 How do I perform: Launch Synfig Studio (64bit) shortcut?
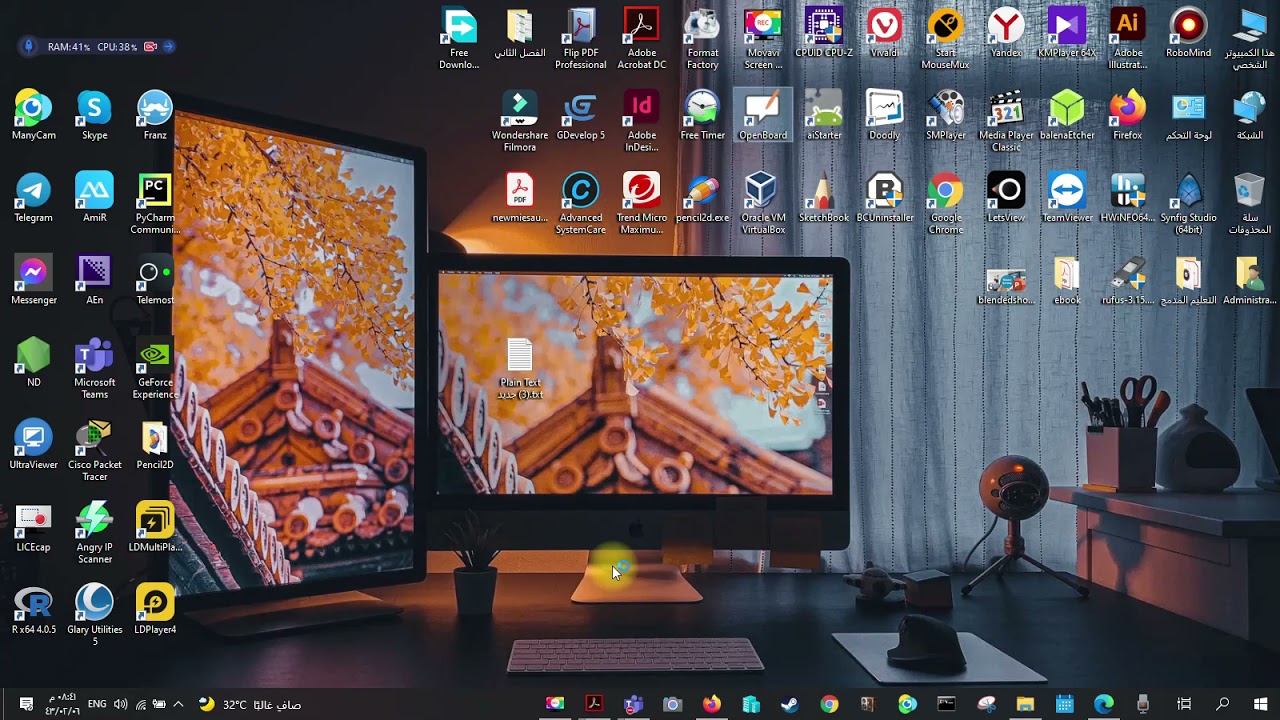pos(1189,203)
